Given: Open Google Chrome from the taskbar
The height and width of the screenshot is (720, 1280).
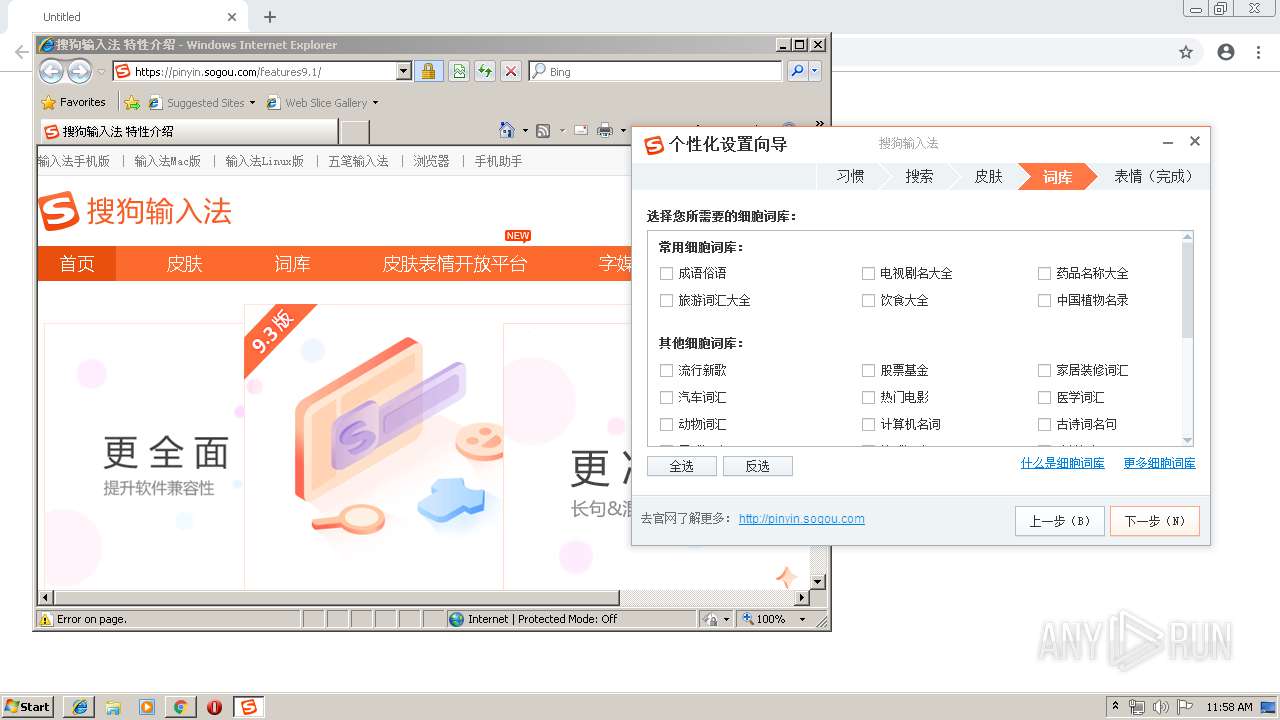Looking at the screenshot, I should [180, 707].
